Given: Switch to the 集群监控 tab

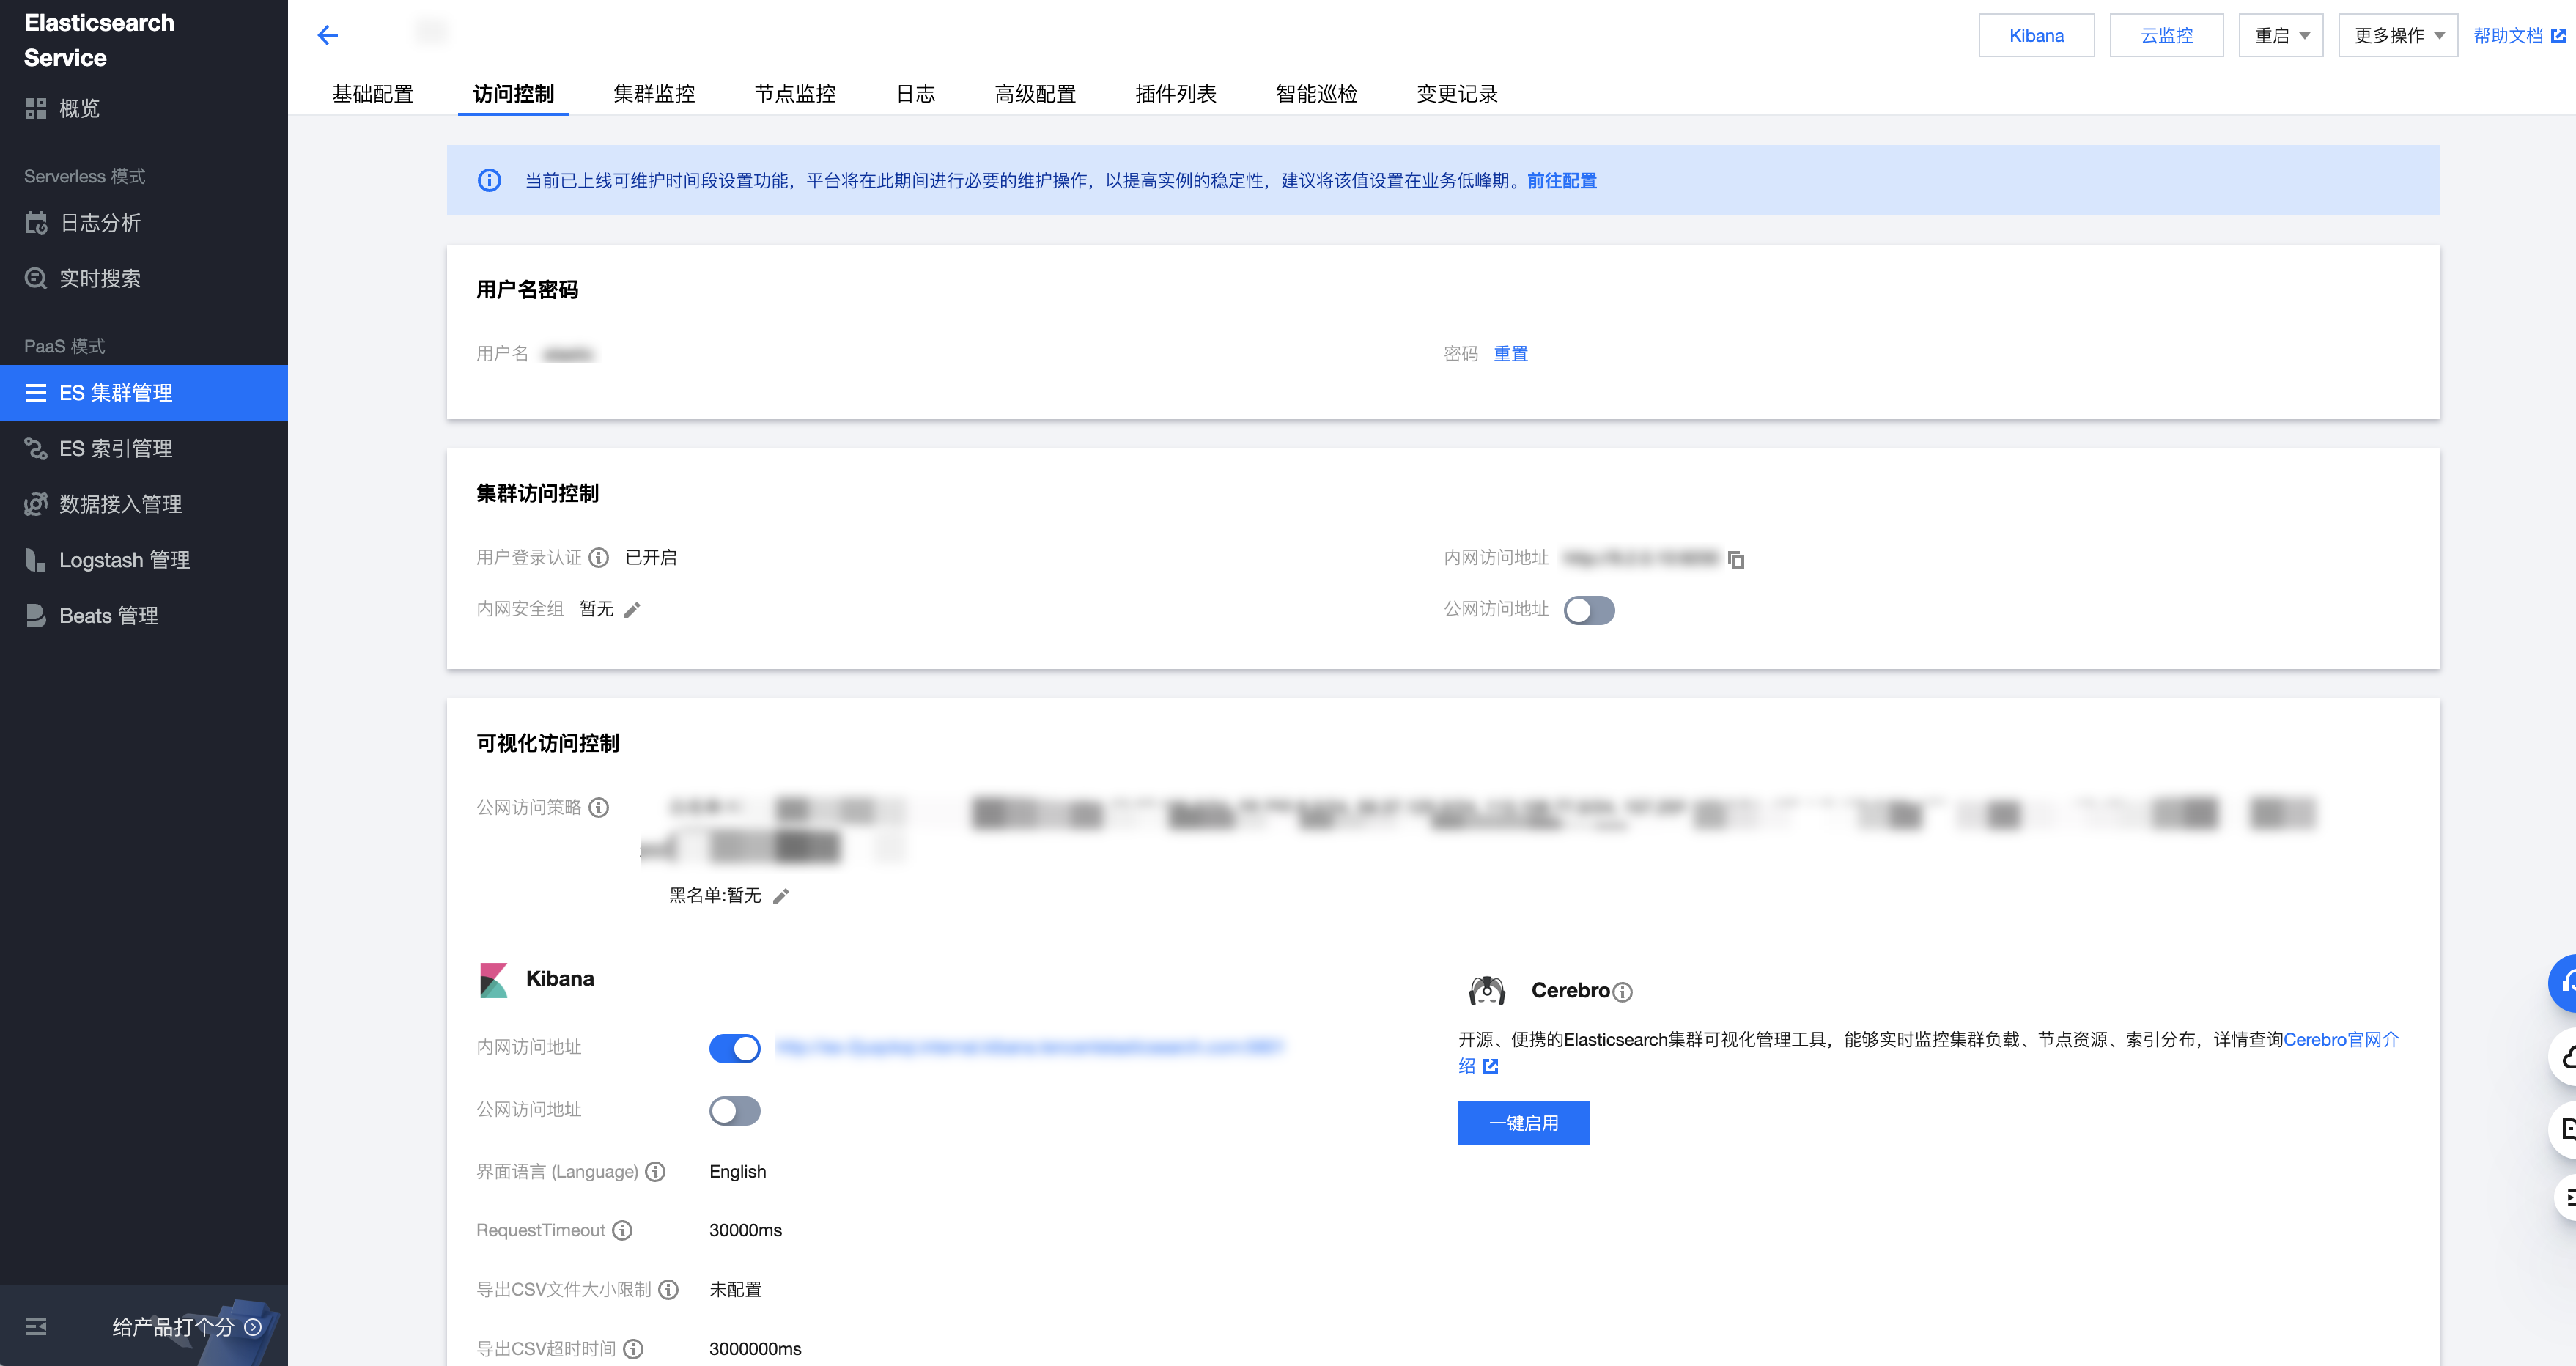Looking at the screenshot, I should point(654,93).
